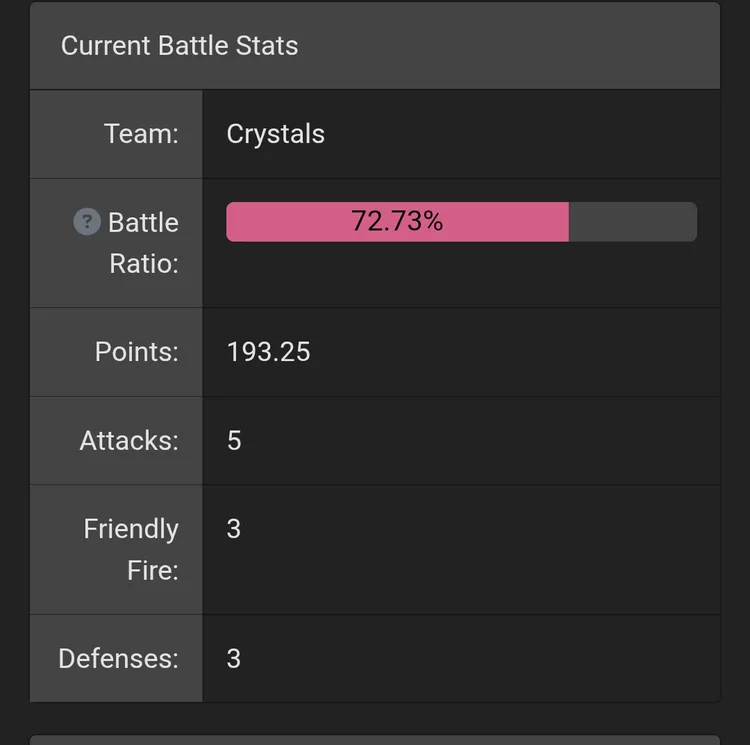This screenshot has width=750, height=745.
Task: Click the pink 72.73% battle ratio bar
Action: click(397, 222)
